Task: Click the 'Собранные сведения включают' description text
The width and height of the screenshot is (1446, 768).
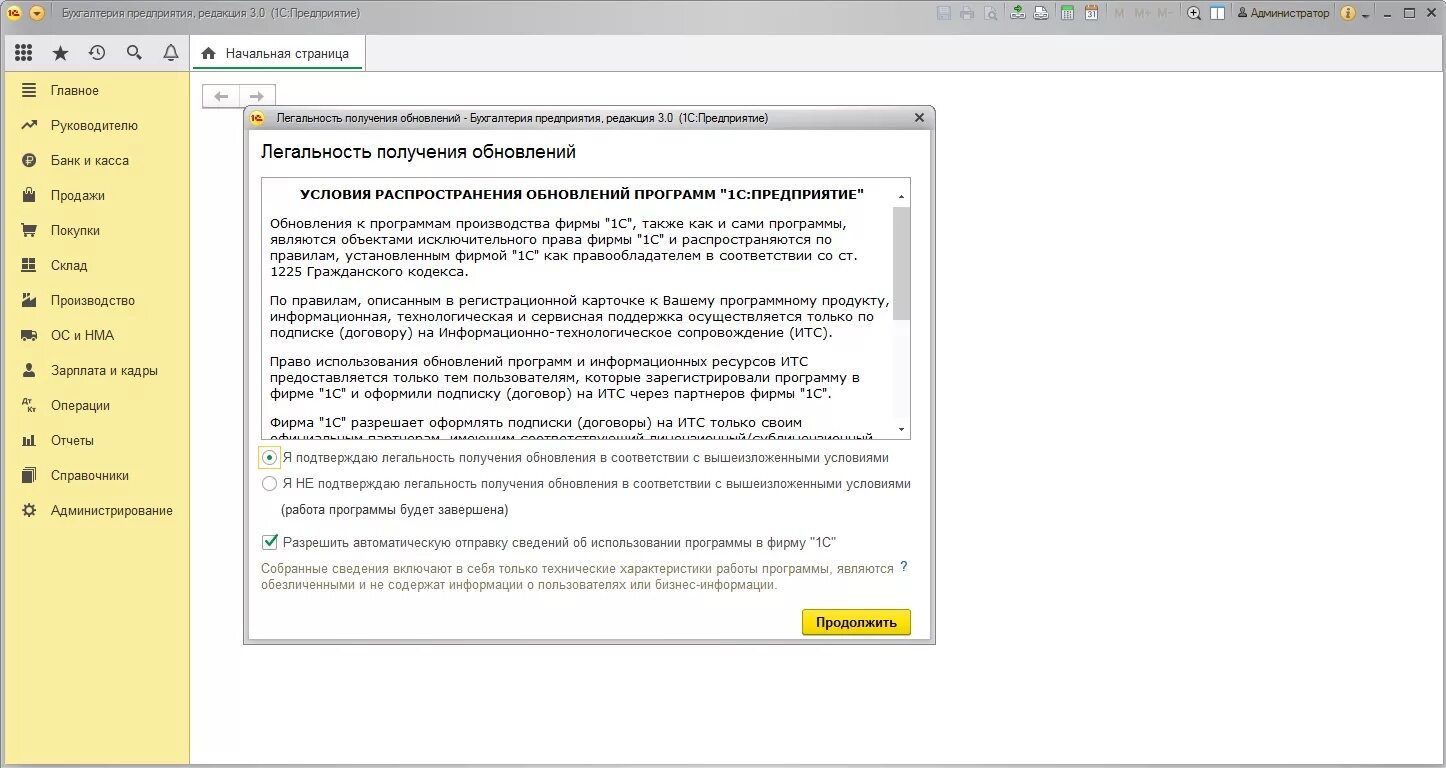Action: (x=577, y=576)
